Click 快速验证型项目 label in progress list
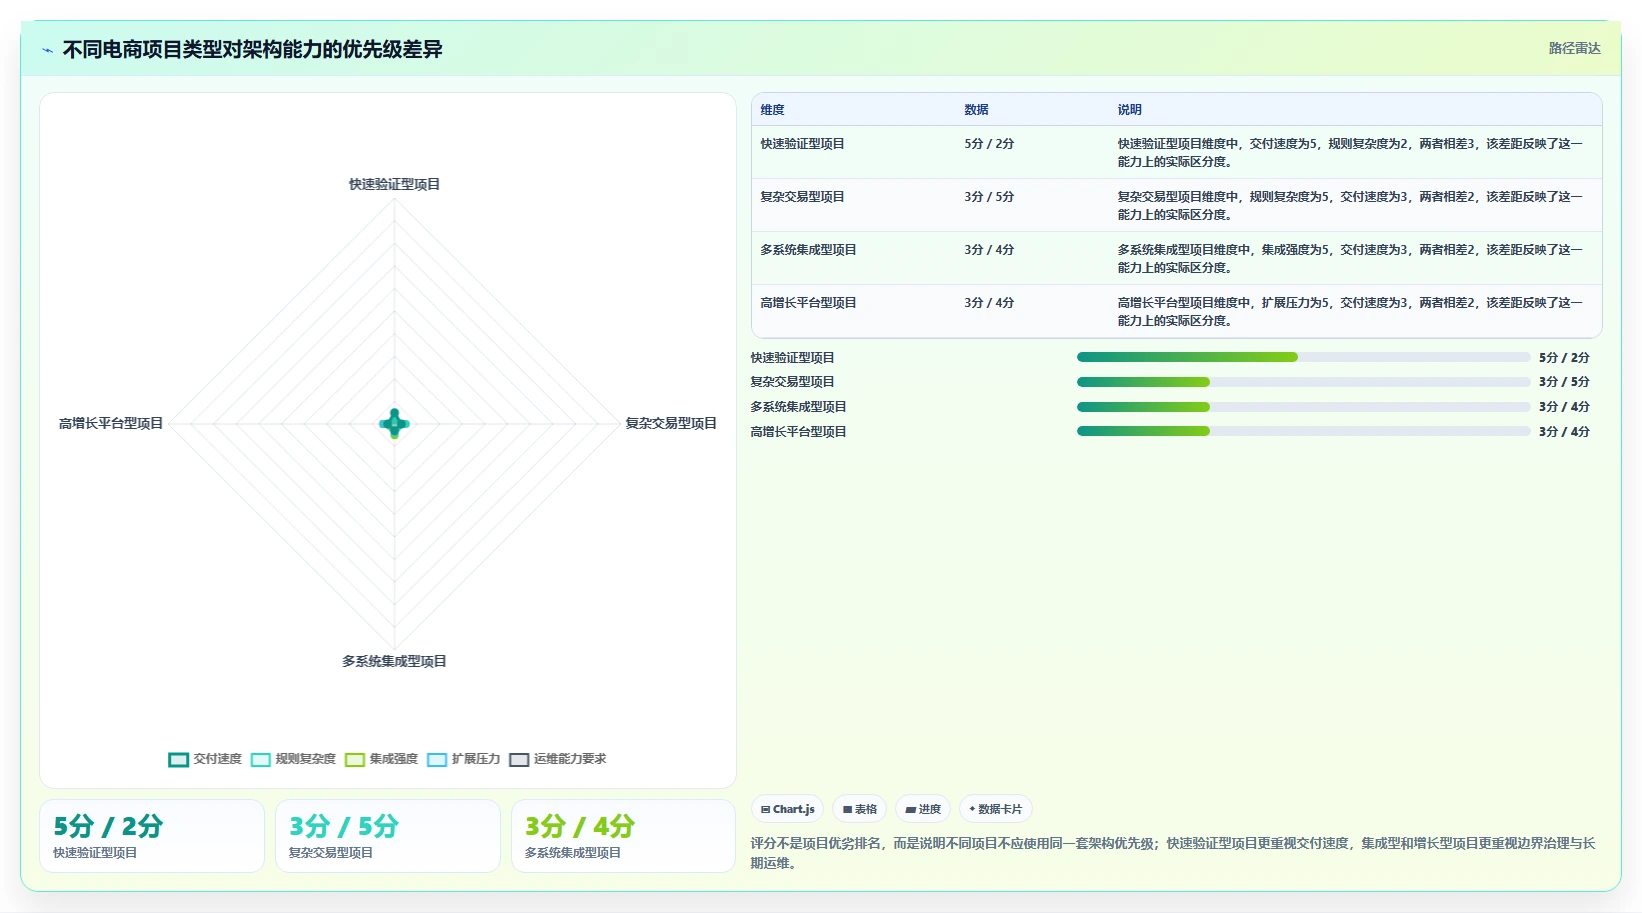This screenshot has height=913, width=1642. [792, 357]
